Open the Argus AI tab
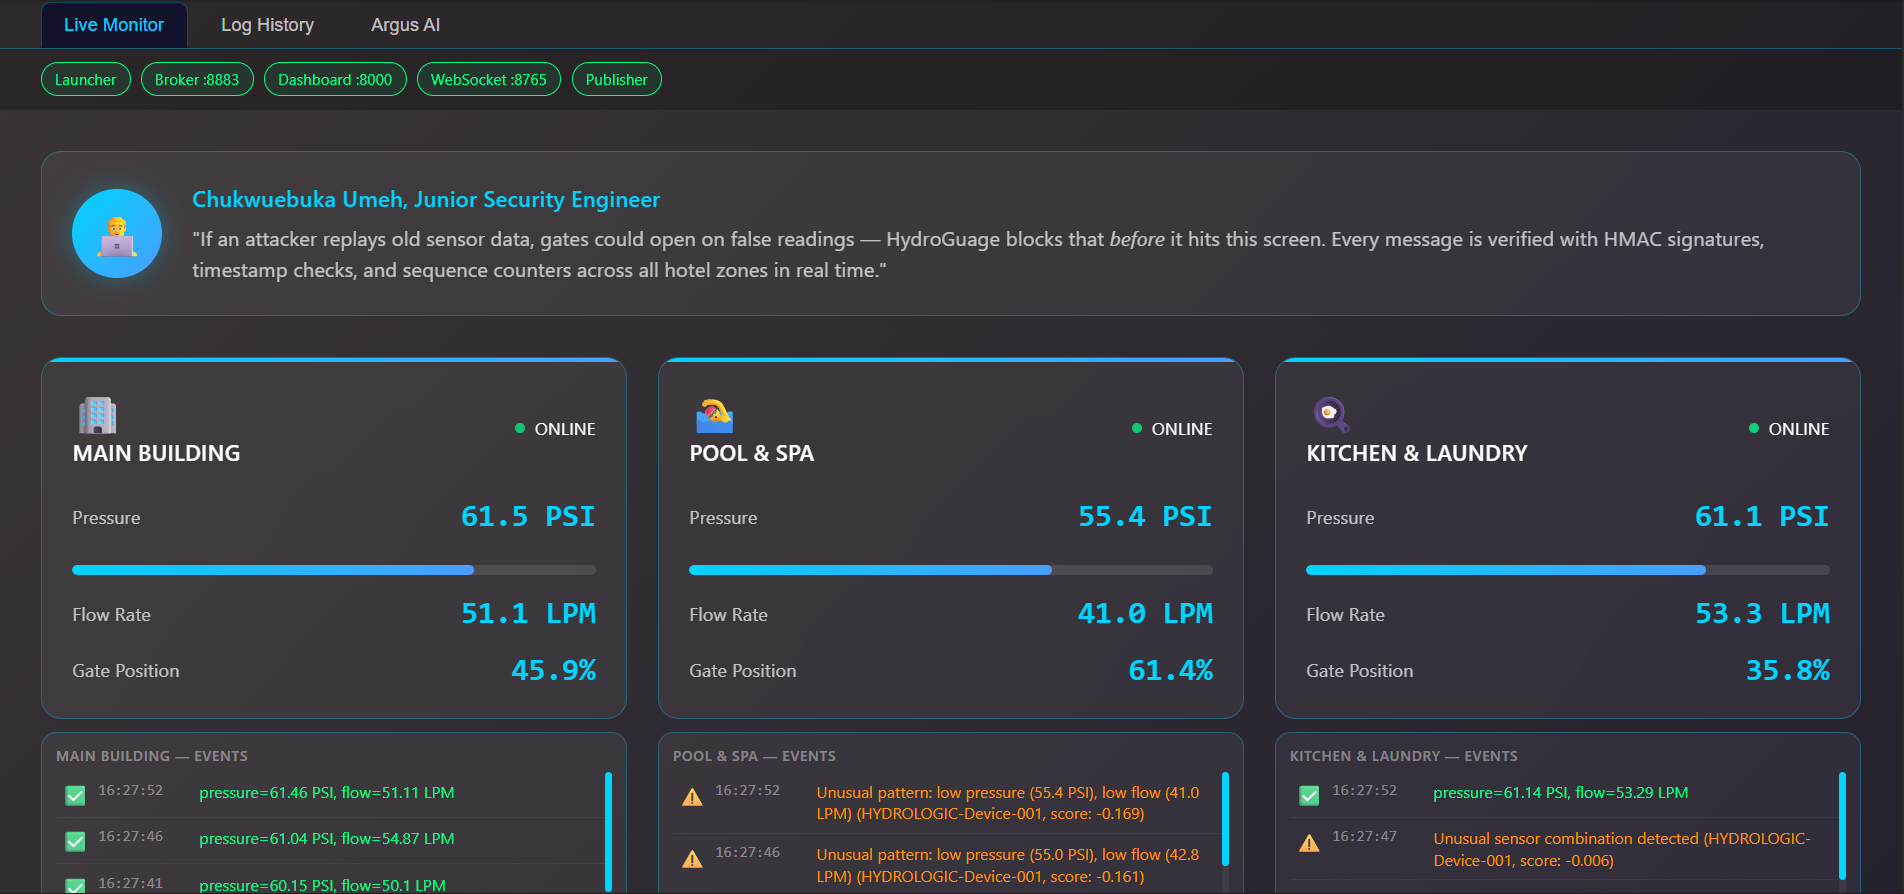This screenshot has height=894, width=1904. [x=405, y=25]
